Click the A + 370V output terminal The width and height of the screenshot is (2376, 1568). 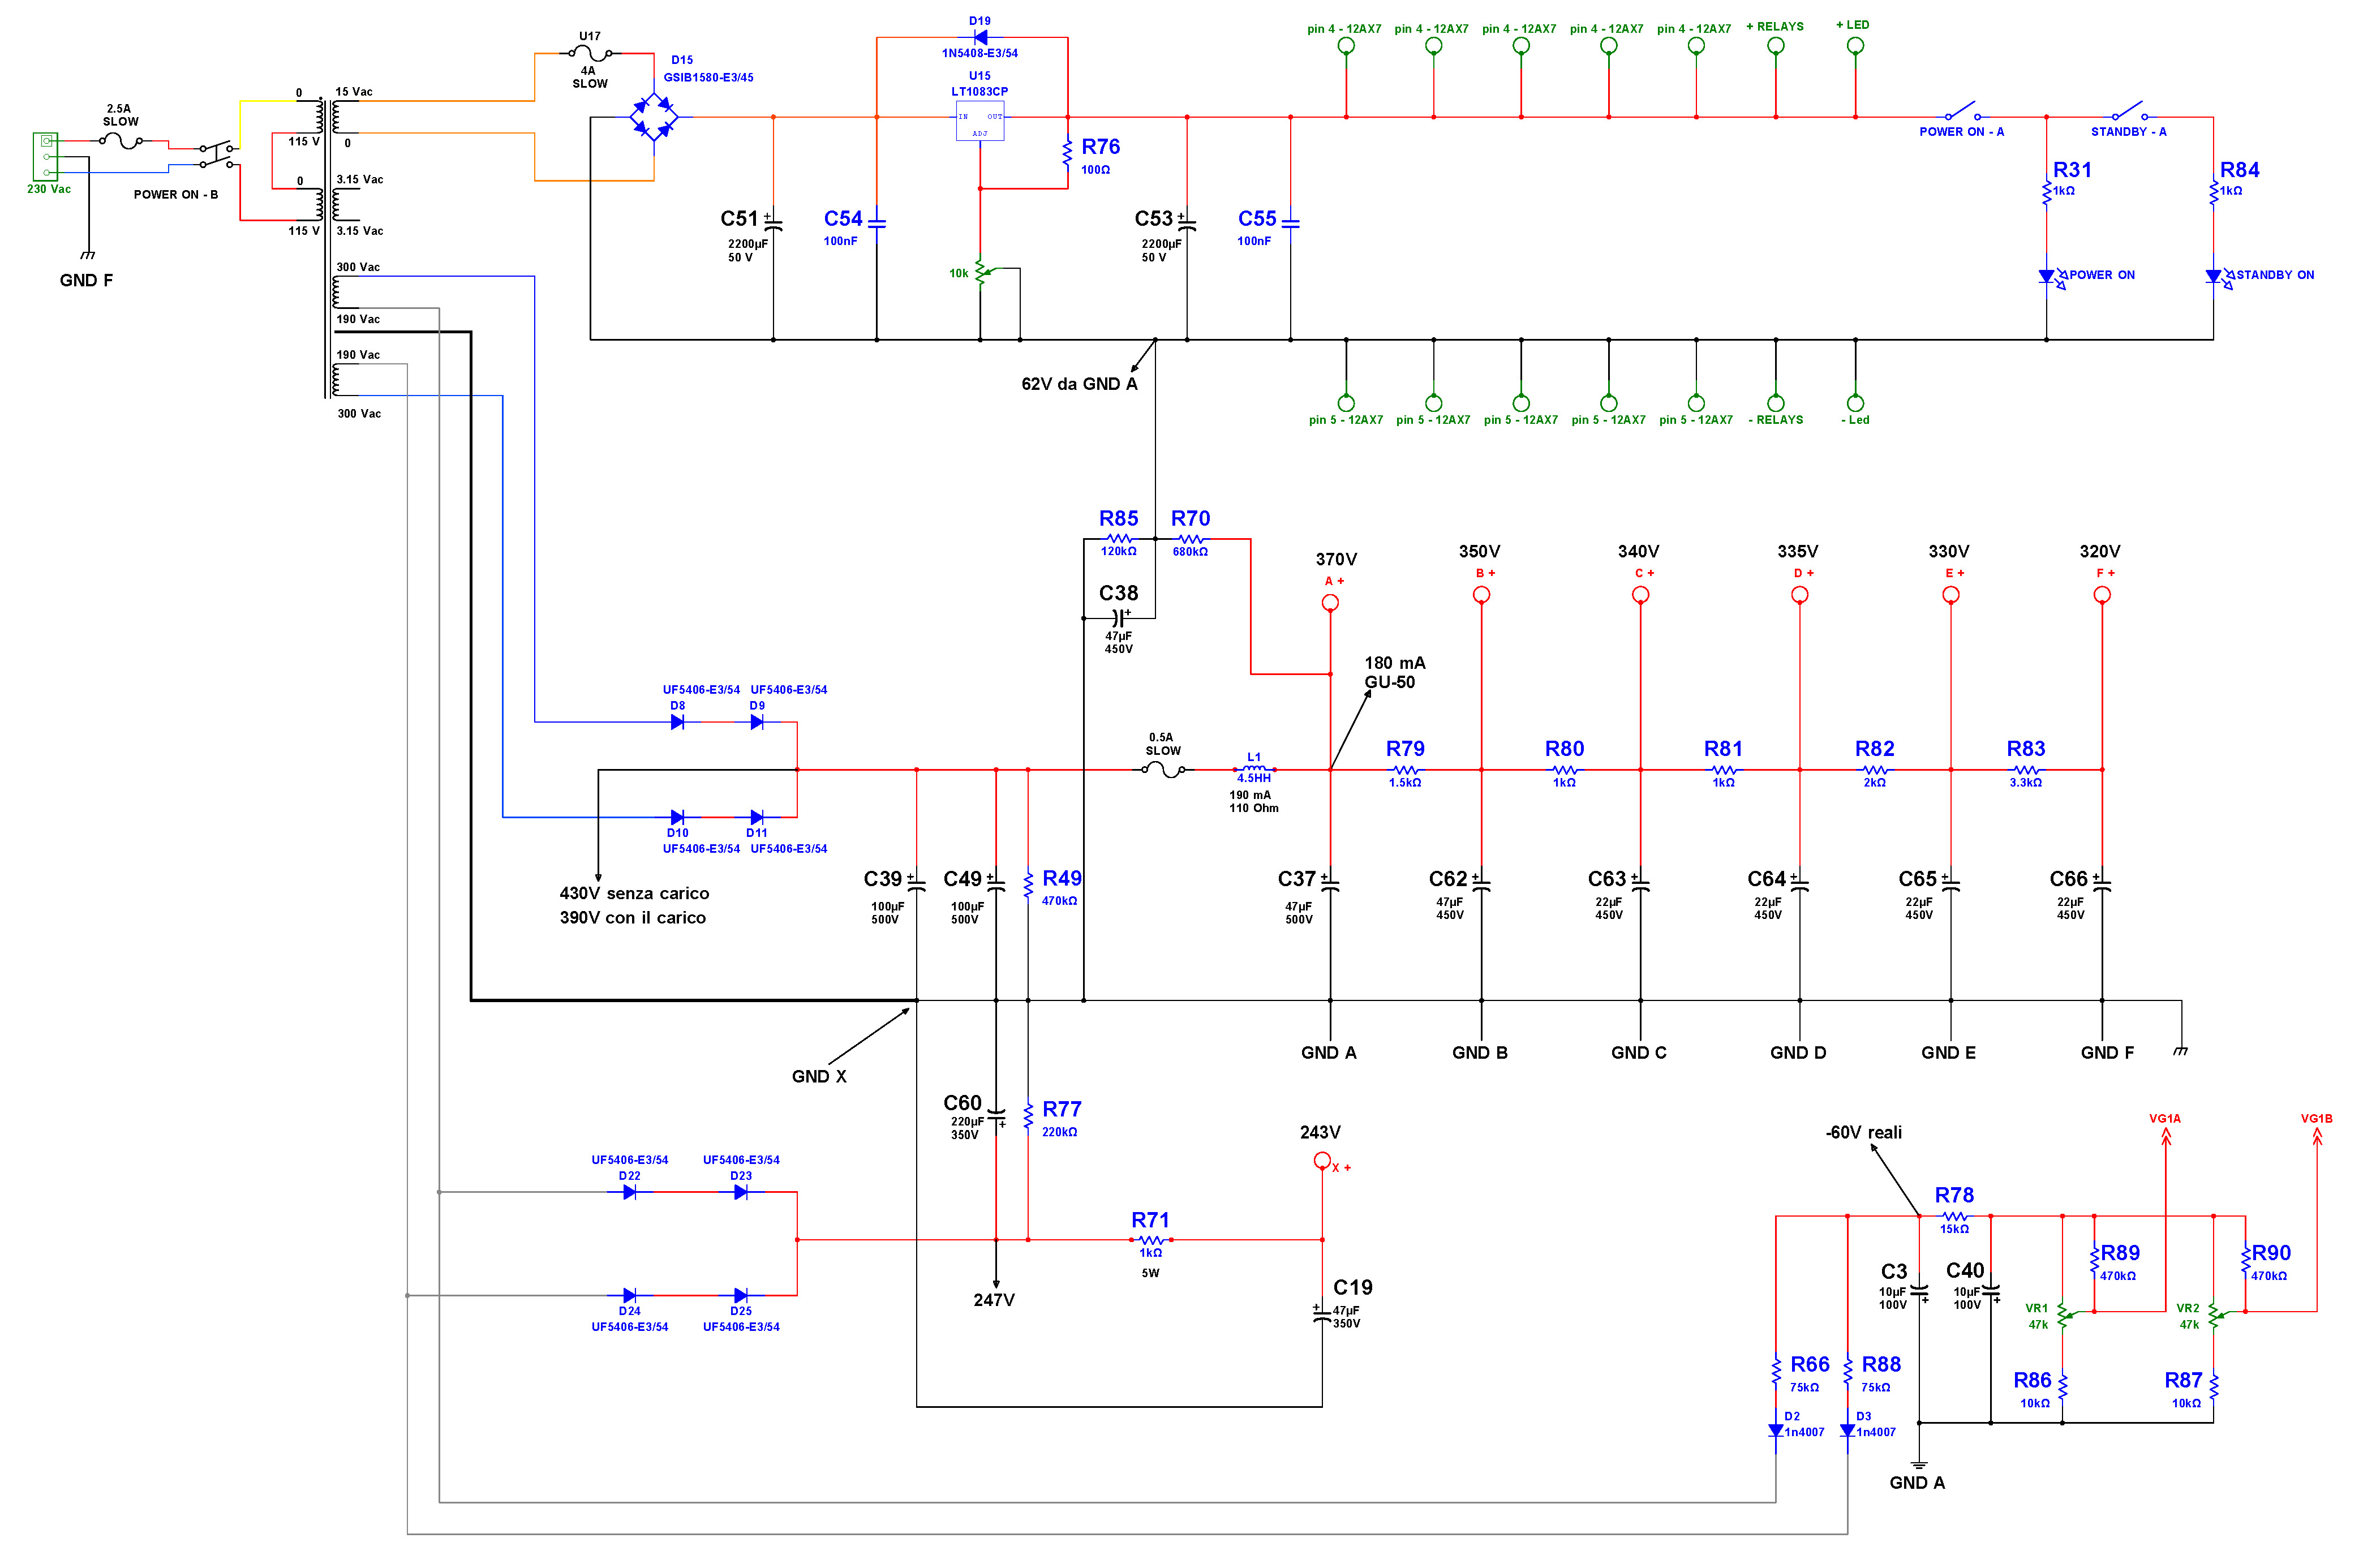click(1330, 602)
